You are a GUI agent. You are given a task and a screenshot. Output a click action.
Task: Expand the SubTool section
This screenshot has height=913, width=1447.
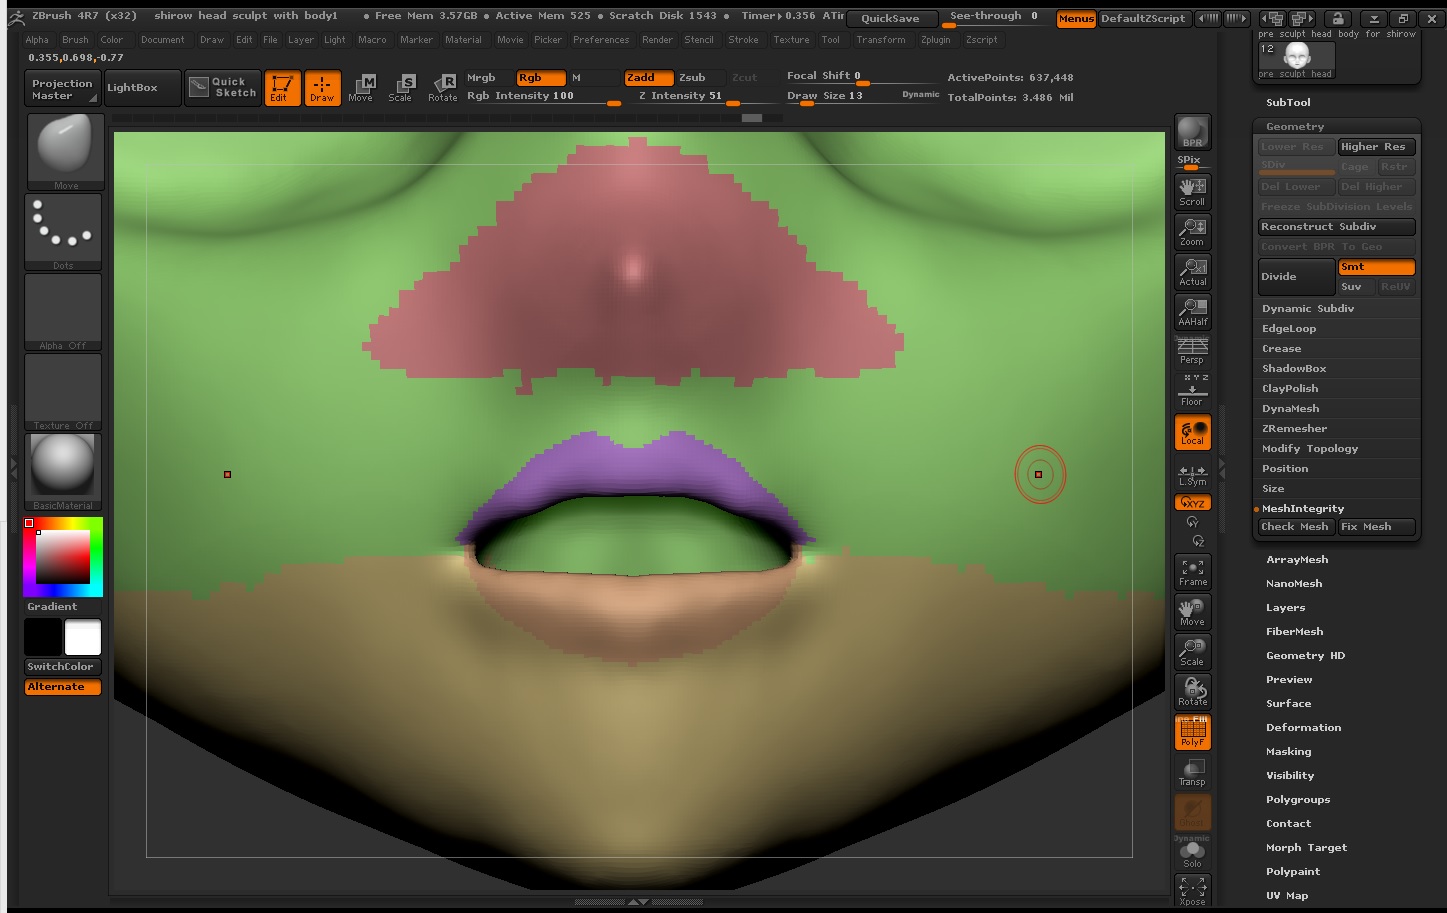coord(1288,102)
